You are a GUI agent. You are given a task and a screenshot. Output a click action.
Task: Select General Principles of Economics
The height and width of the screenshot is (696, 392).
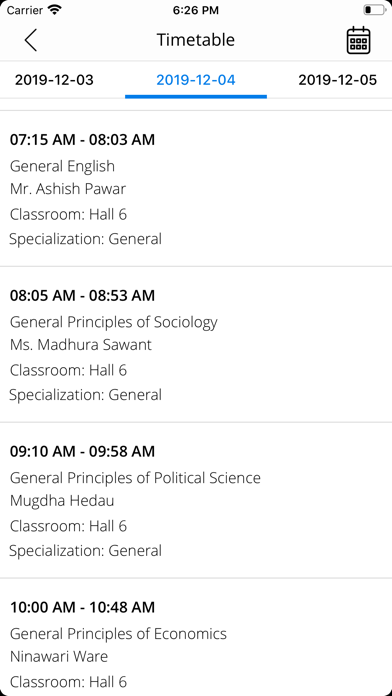point(118,634)
